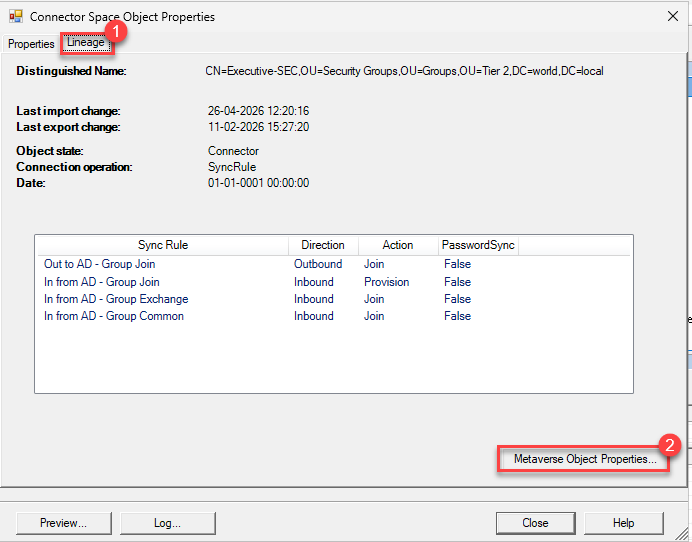Click the Action column header
The height and width of the screenshot is (542, 692).
pyautogui.click(x=397, y=245)
